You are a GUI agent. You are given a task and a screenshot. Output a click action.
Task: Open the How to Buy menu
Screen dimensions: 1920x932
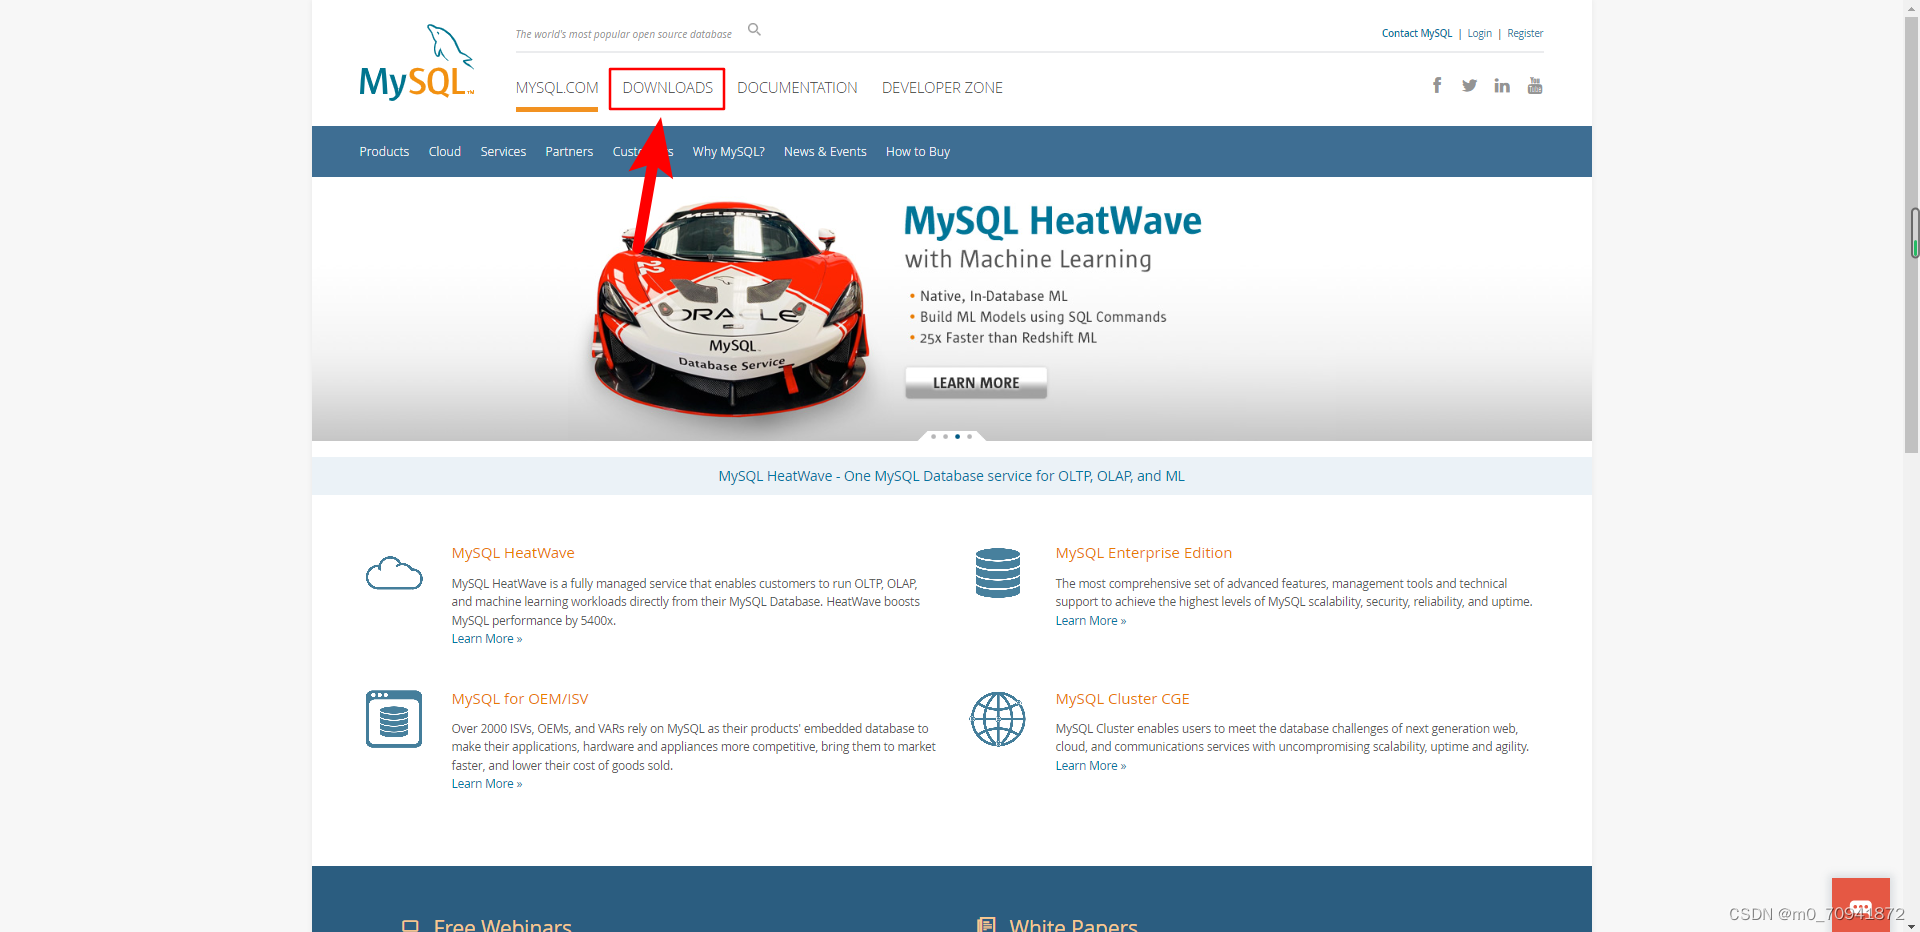pos(918,152)
